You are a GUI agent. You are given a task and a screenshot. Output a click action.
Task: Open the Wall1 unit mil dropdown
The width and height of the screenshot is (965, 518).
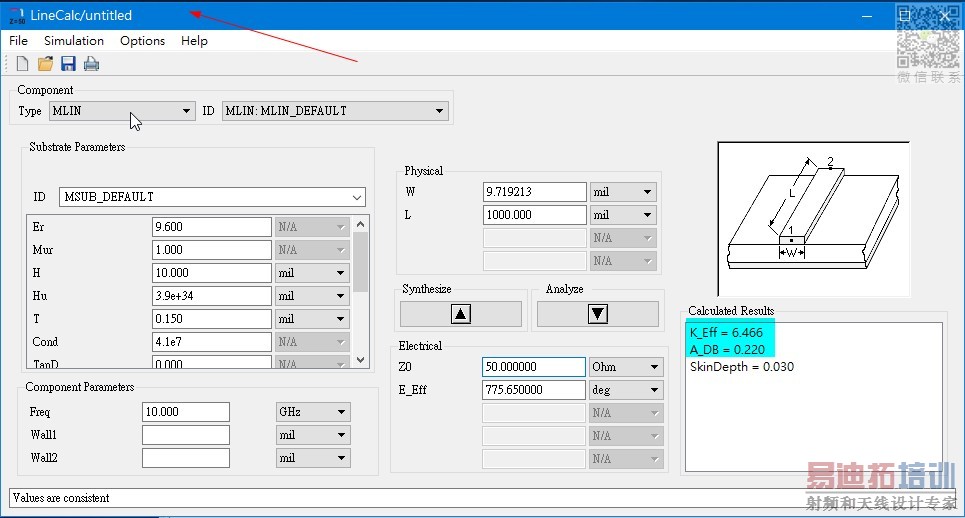(x=313, y=435)
